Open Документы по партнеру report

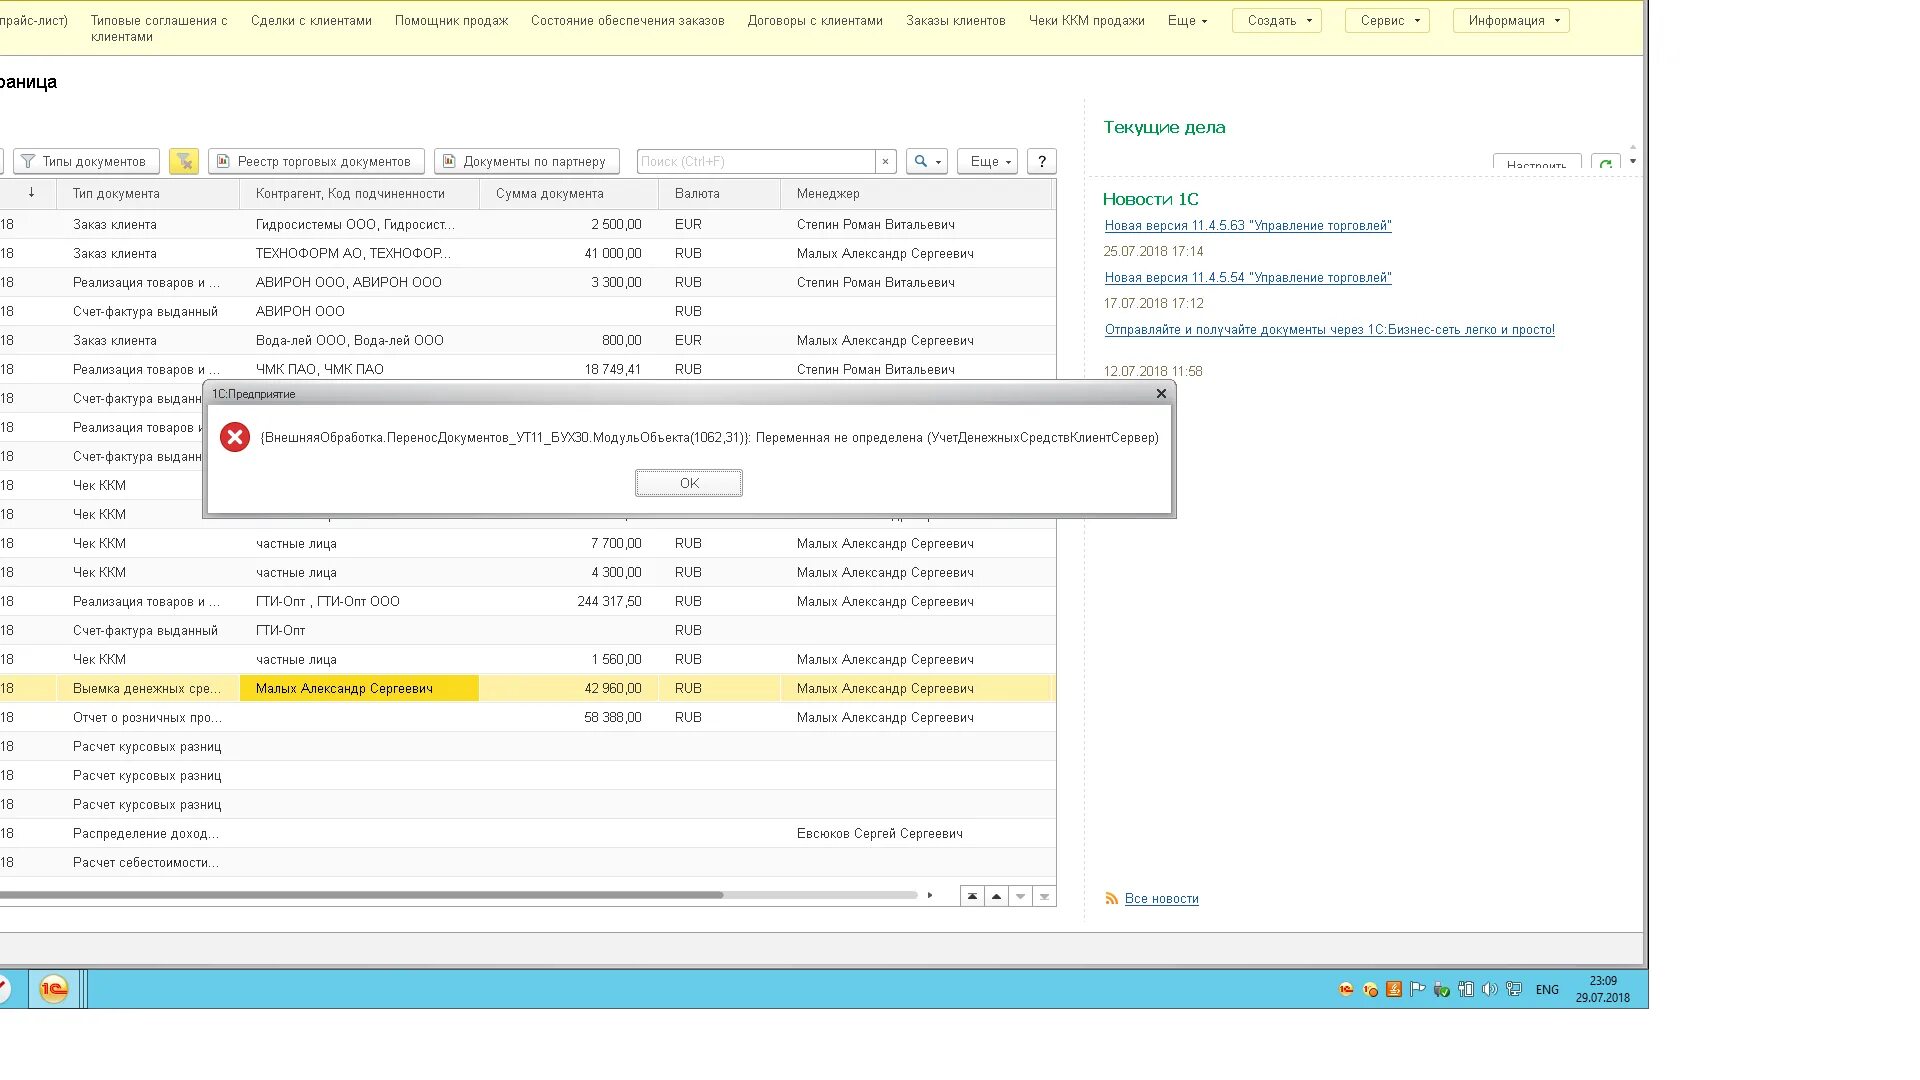click(526, 161)
